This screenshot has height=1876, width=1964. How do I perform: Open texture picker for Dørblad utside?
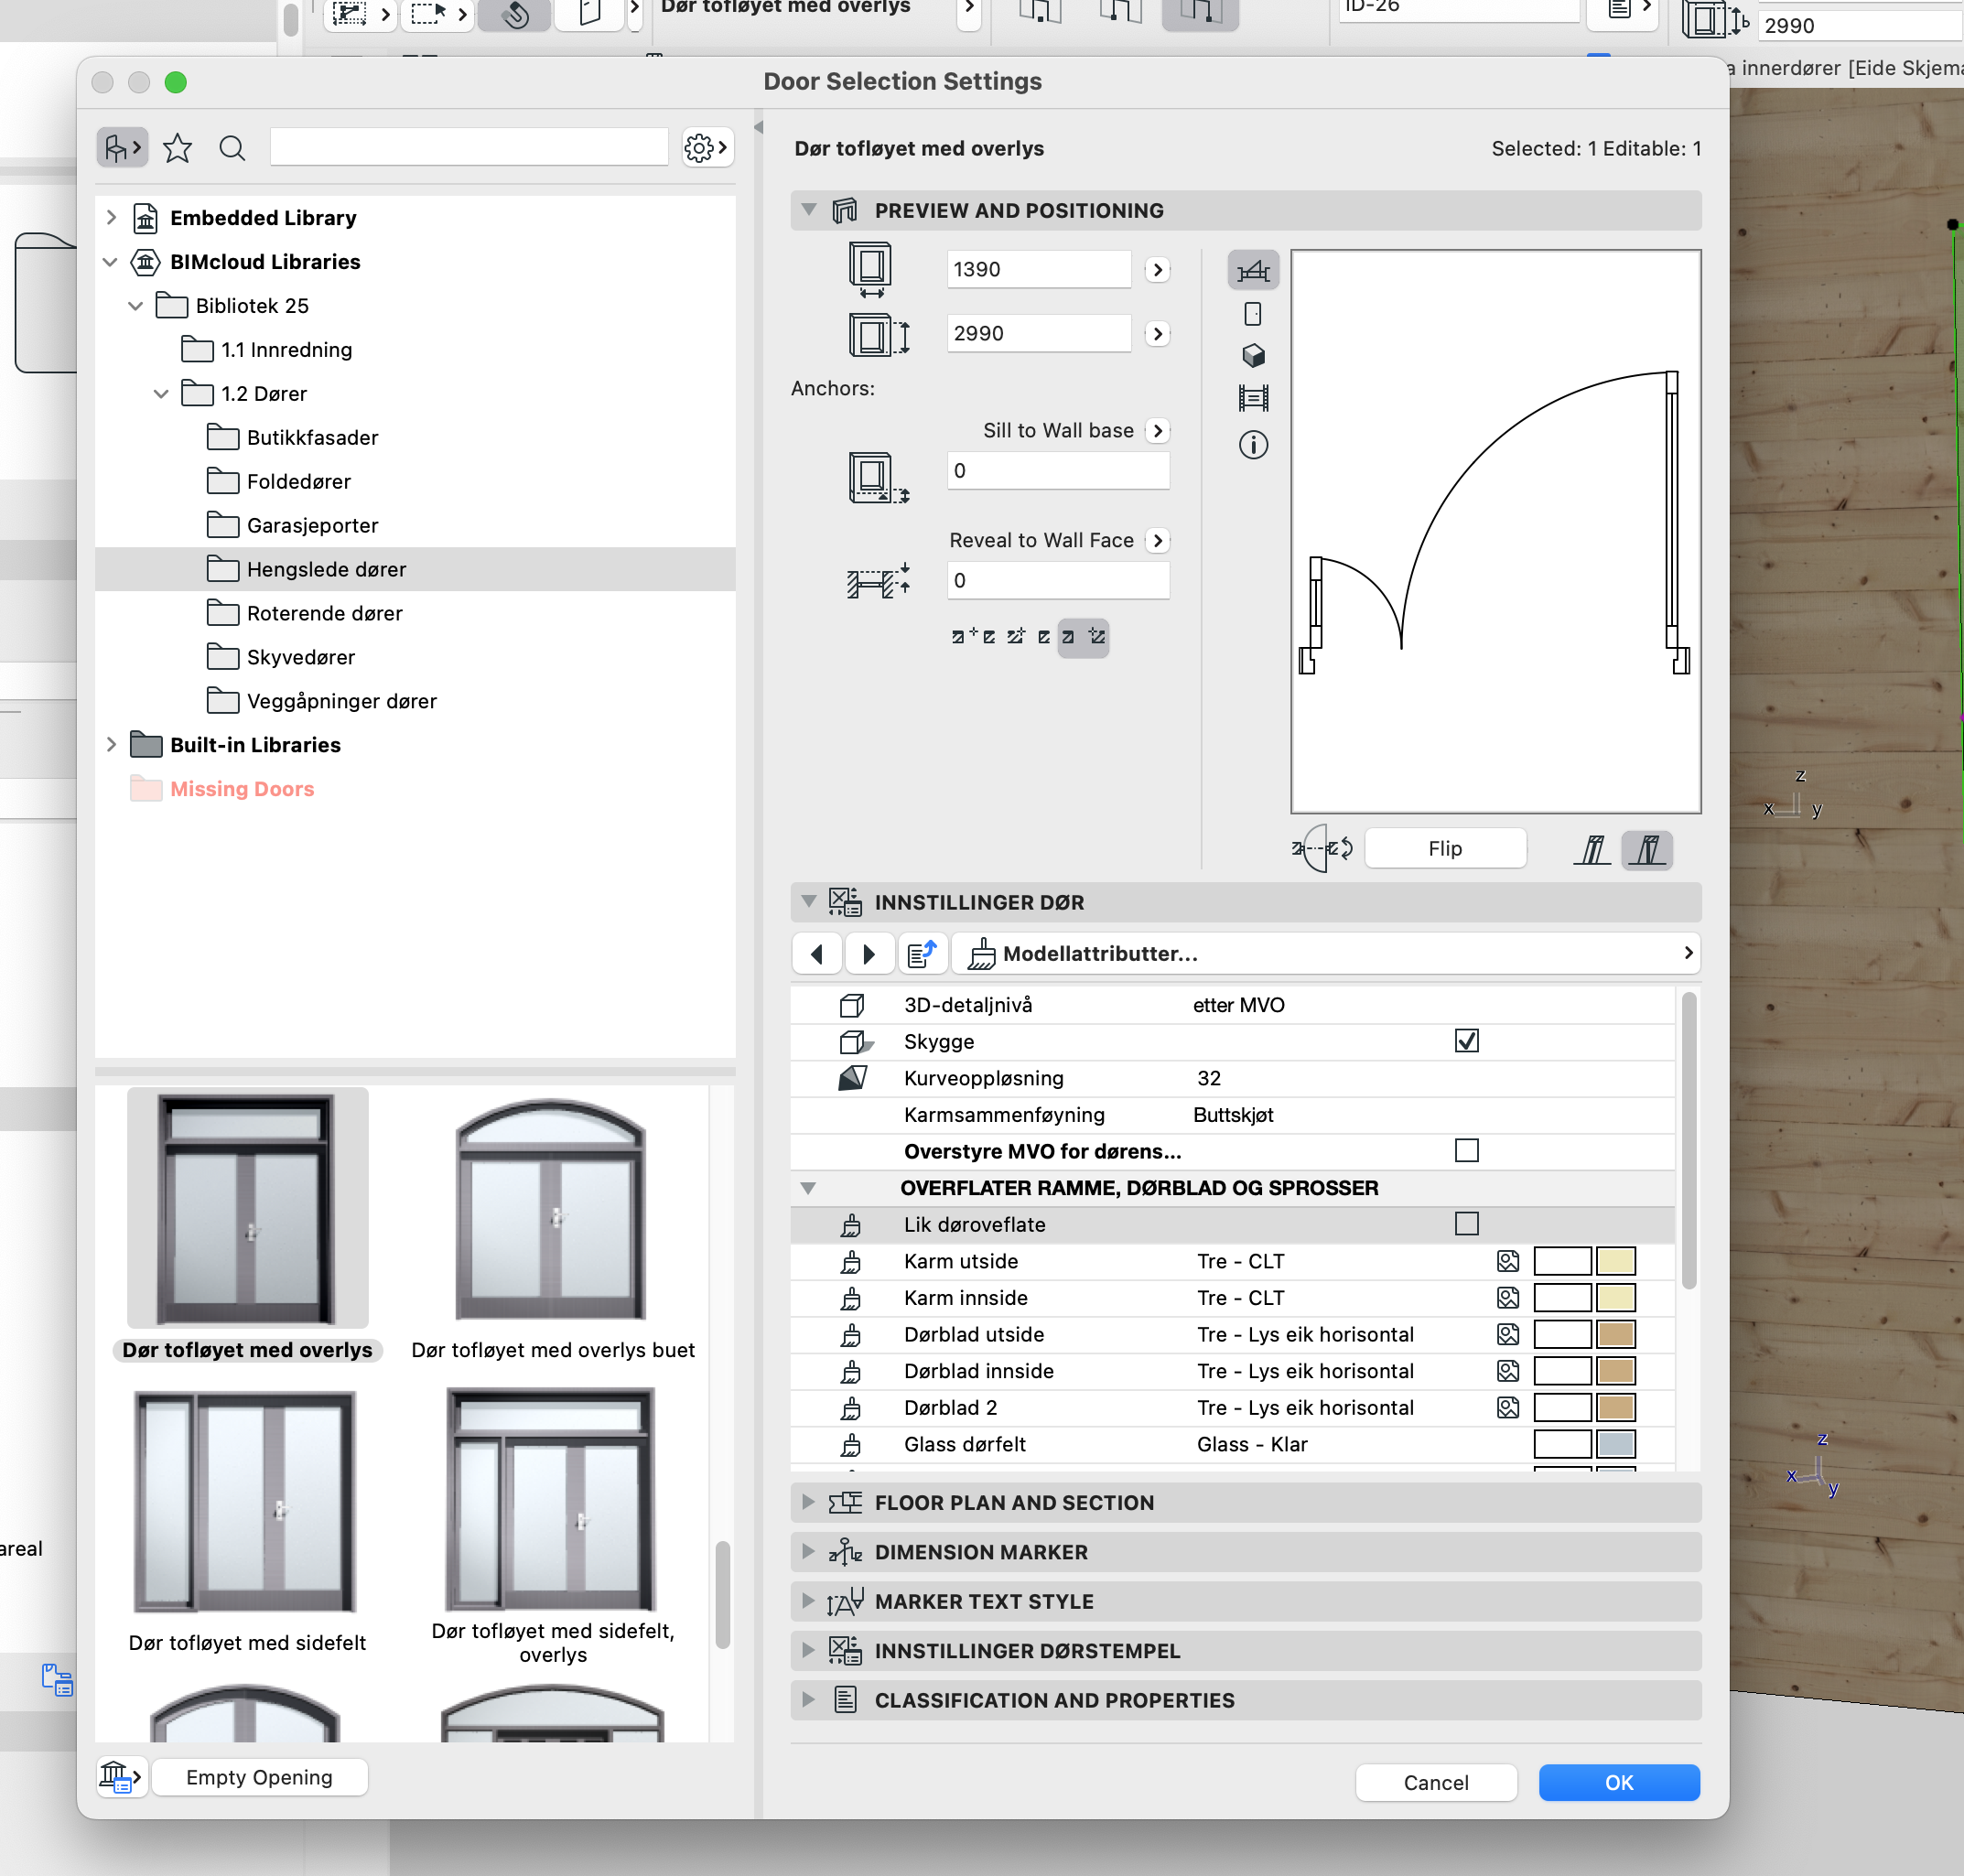(x=1507, y=1334)
